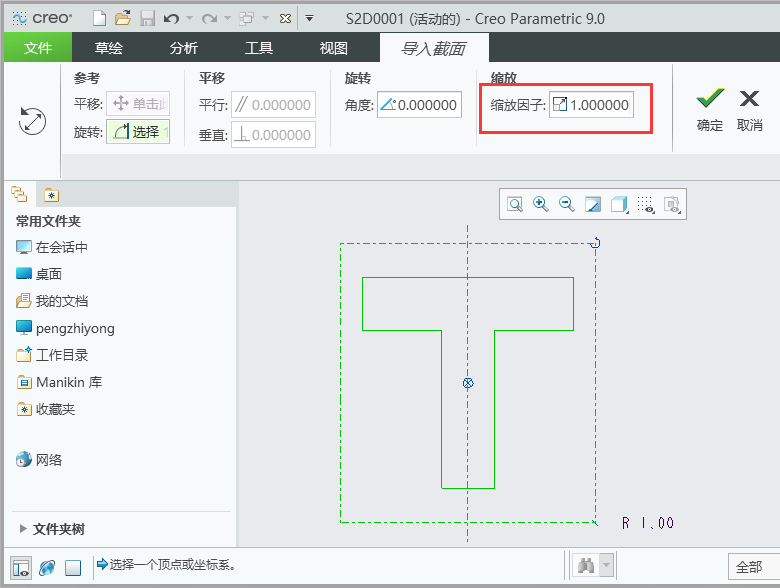Viewport: 780px width, 588px height.
Task: Confirm with the 确定 checkmark
Action: coord(710,110)
